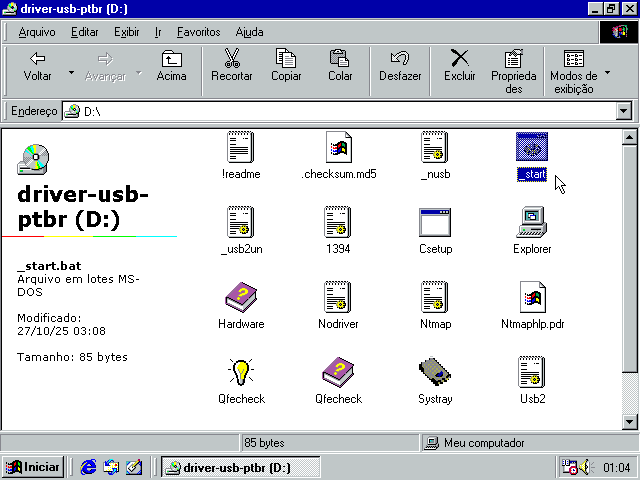Open the Explorer computer icon
Screen dimensions: 640x480
(x=532, y=224)
